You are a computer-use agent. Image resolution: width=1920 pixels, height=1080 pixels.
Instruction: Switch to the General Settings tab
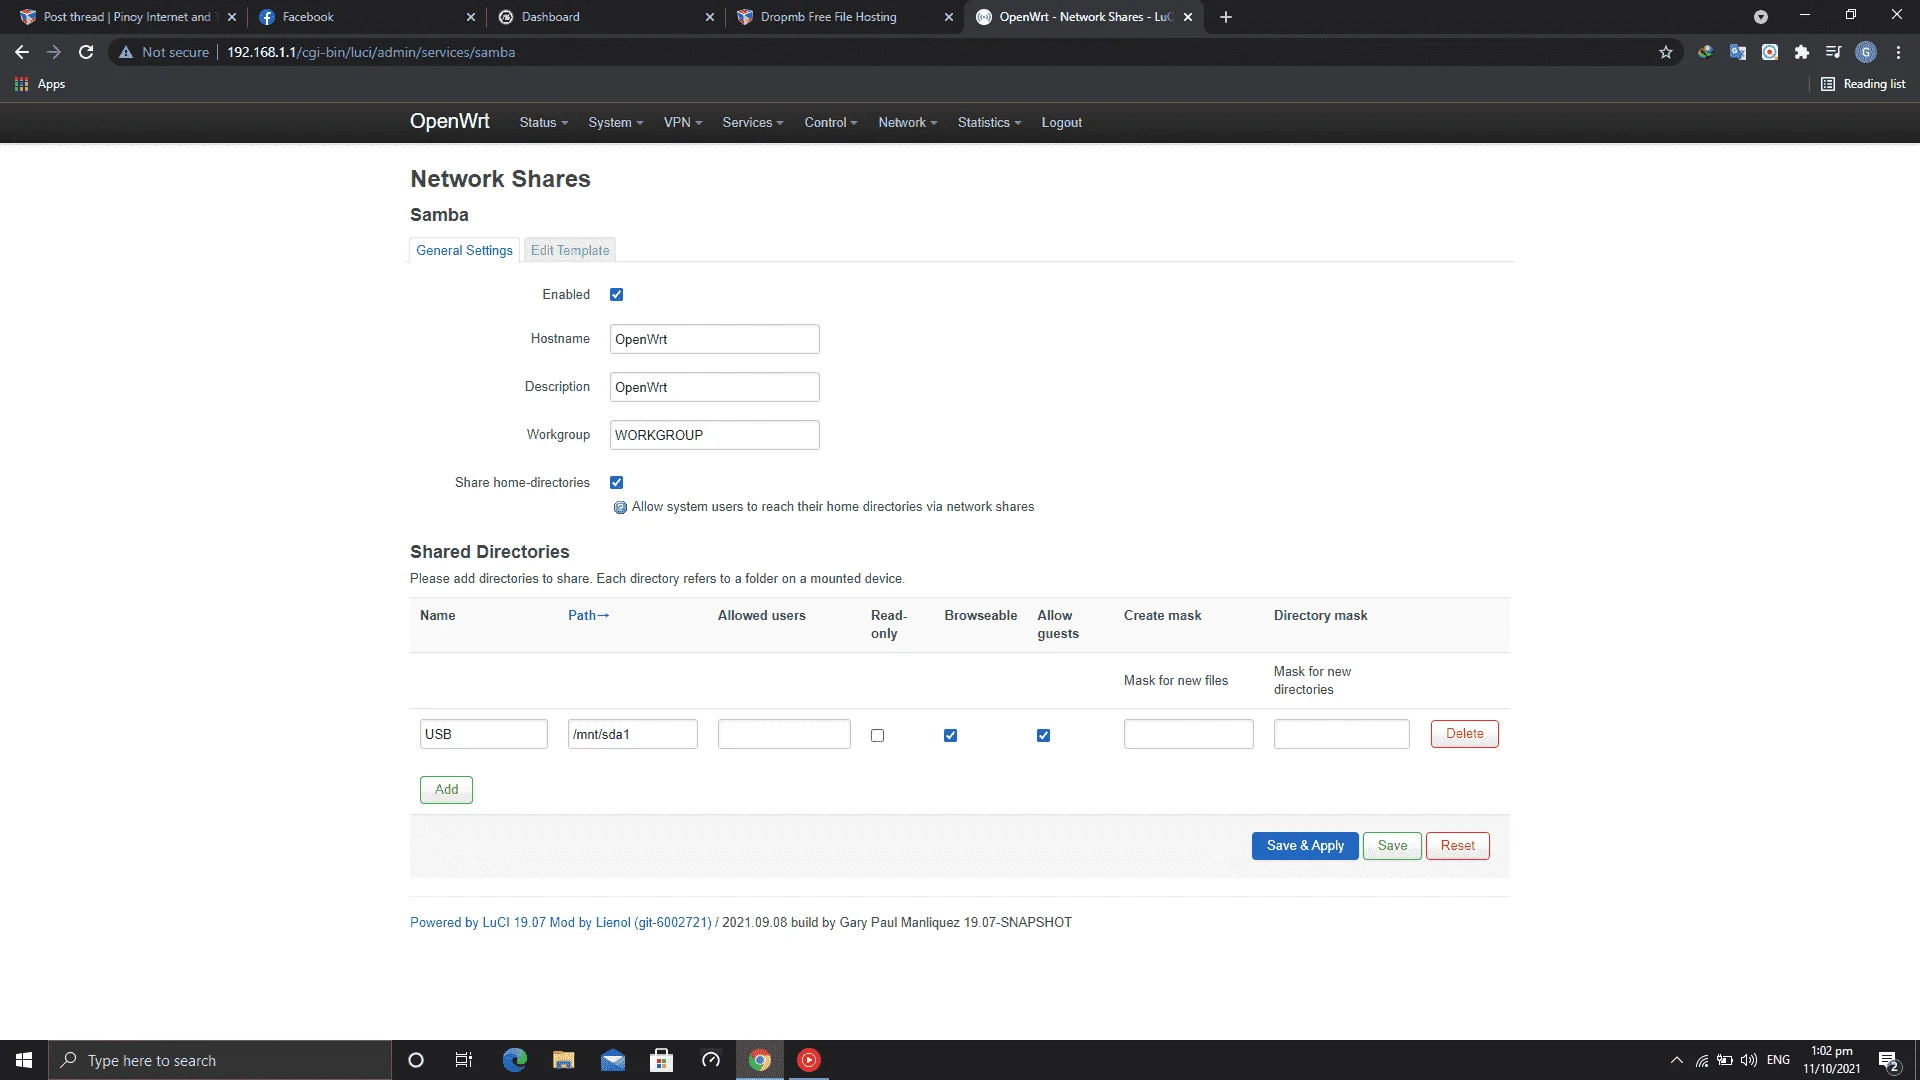tap(464, 251)
